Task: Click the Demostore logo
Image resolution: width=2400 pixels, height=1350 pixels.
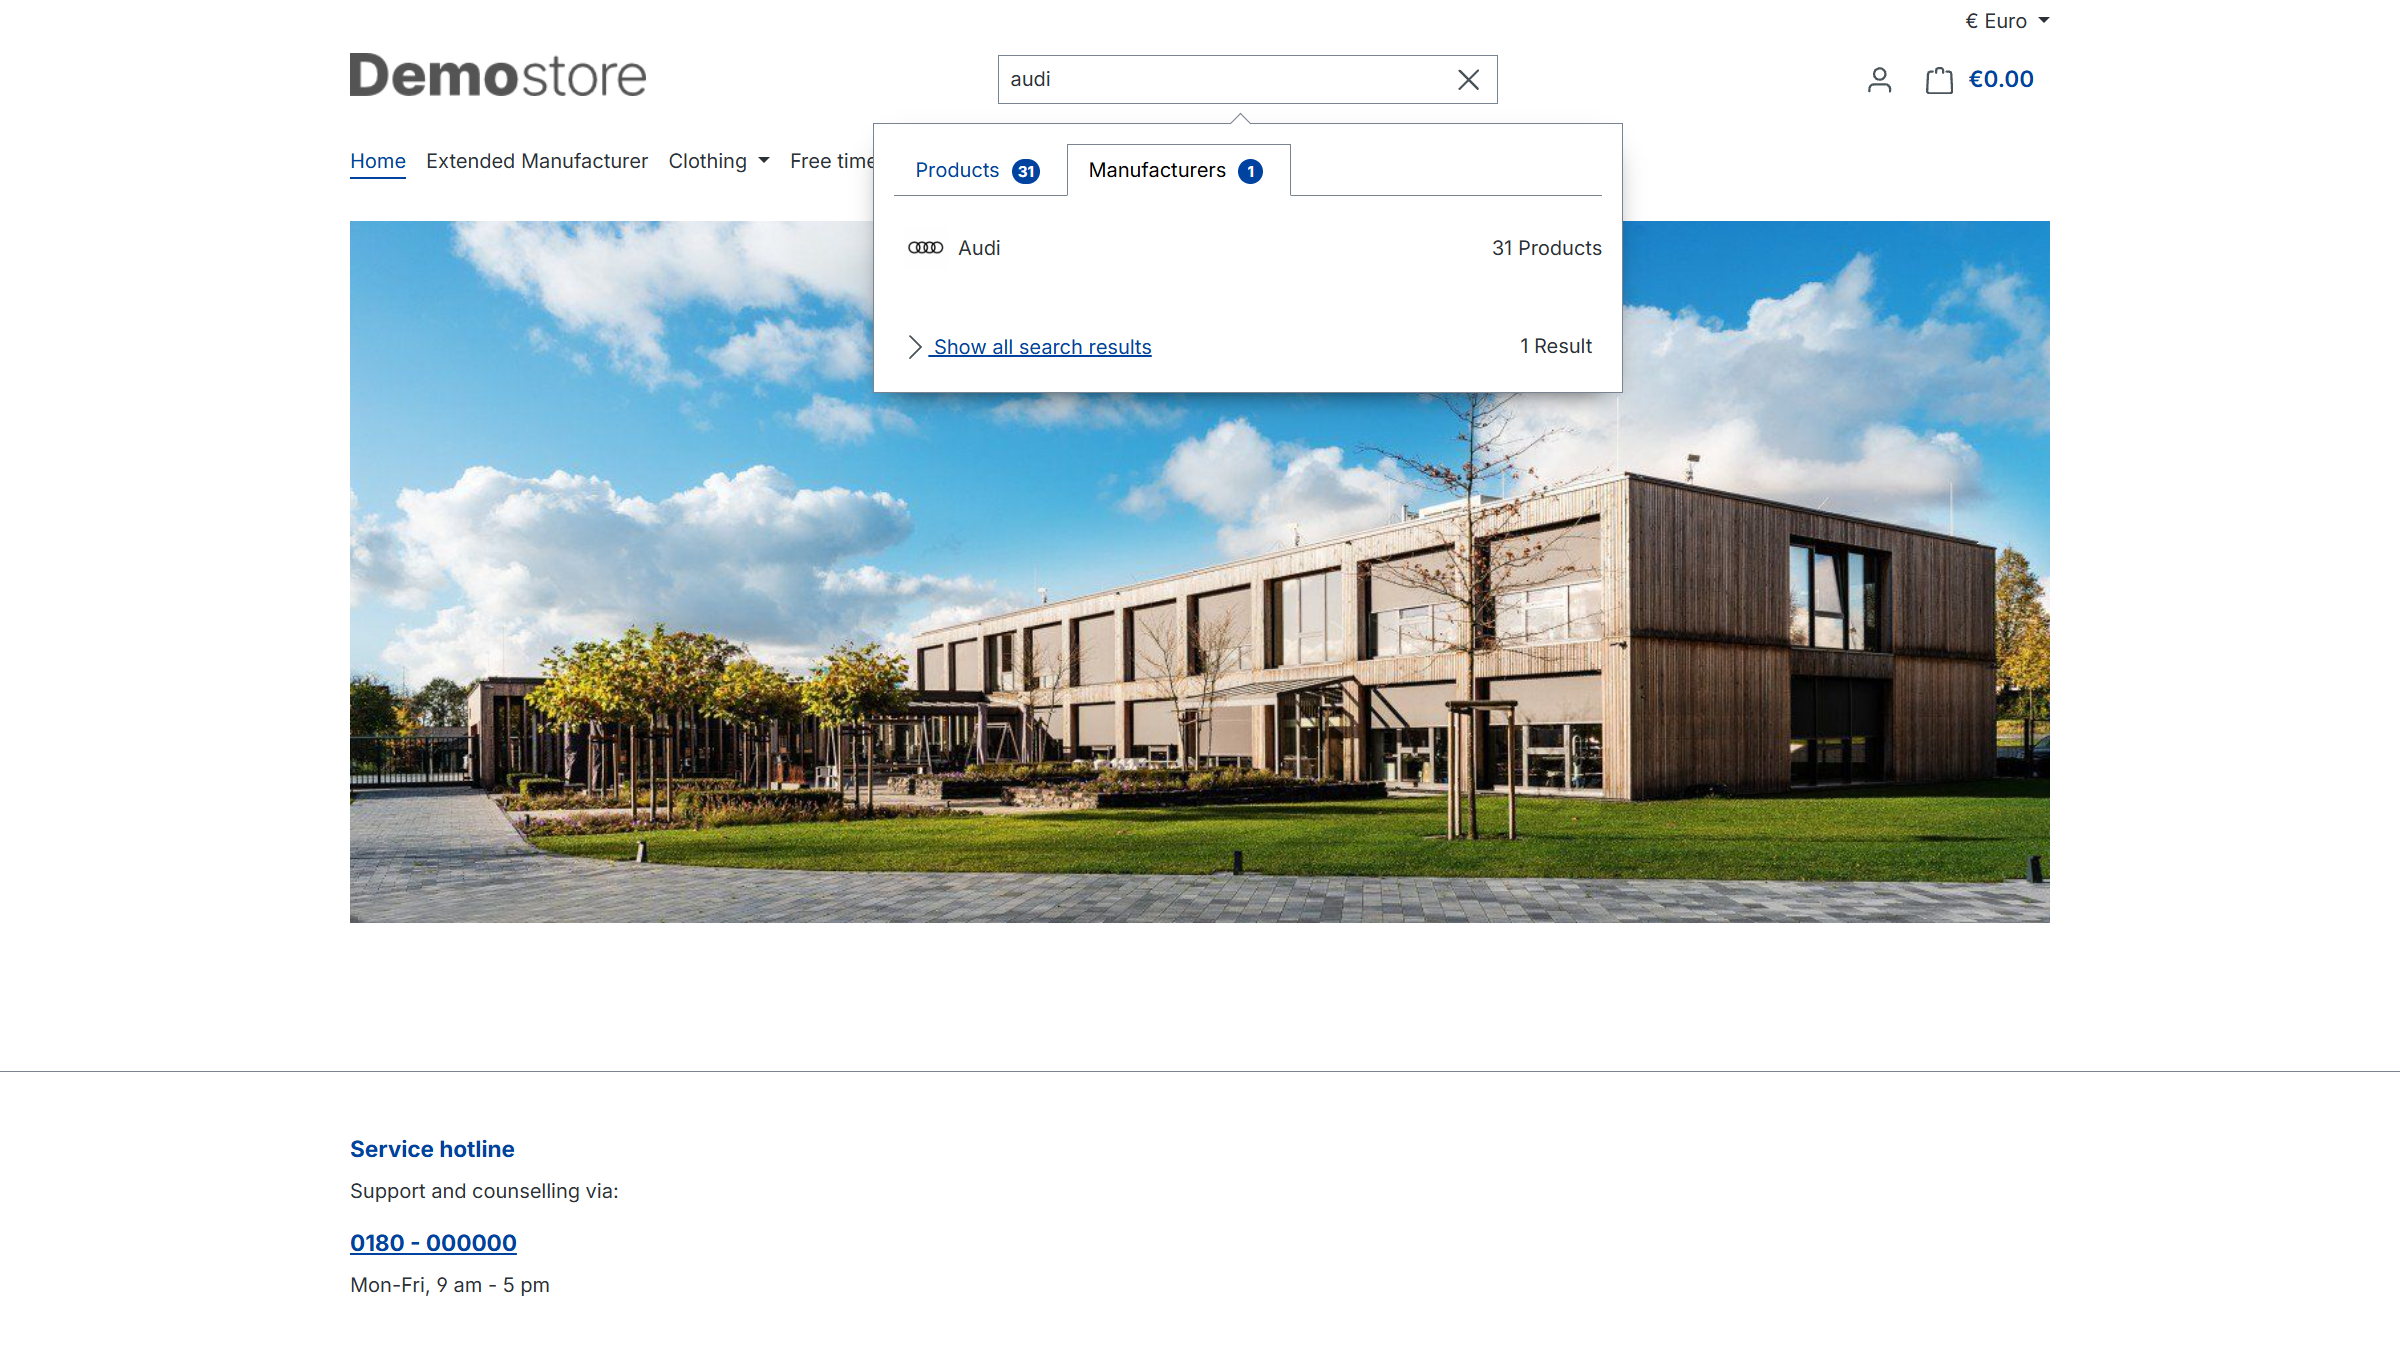Action: pyautogui.click(x=498, y=76)
